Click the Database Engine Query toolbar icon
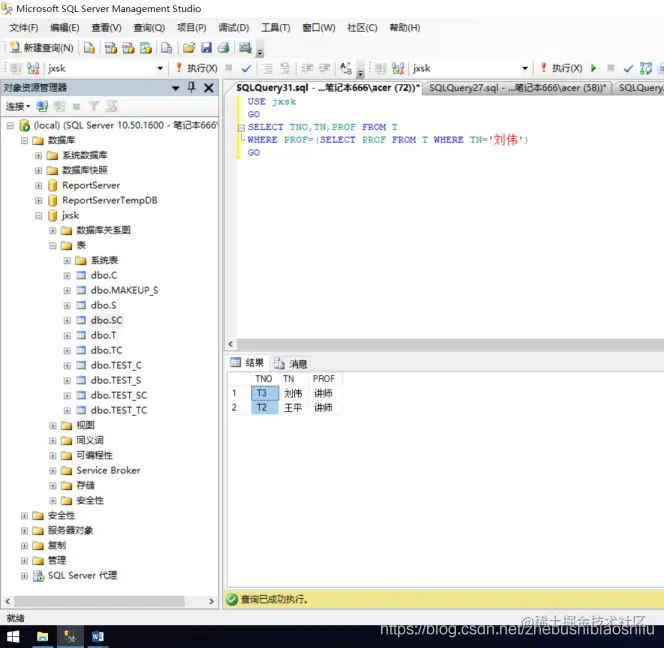Viewport: 664px width, 648px height. 89,48
